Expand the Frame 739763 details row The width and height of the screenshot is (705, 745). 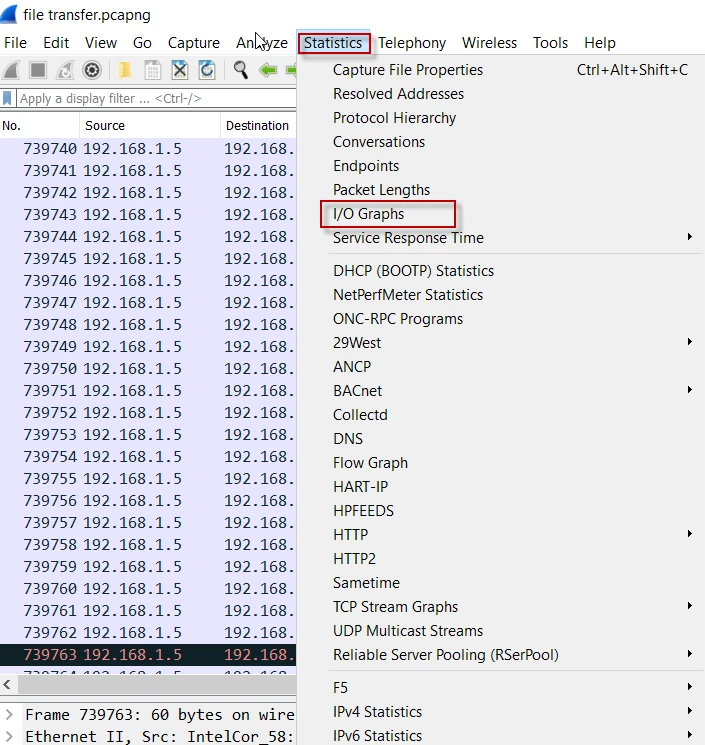pyautogui.click(x=9, y=715)
